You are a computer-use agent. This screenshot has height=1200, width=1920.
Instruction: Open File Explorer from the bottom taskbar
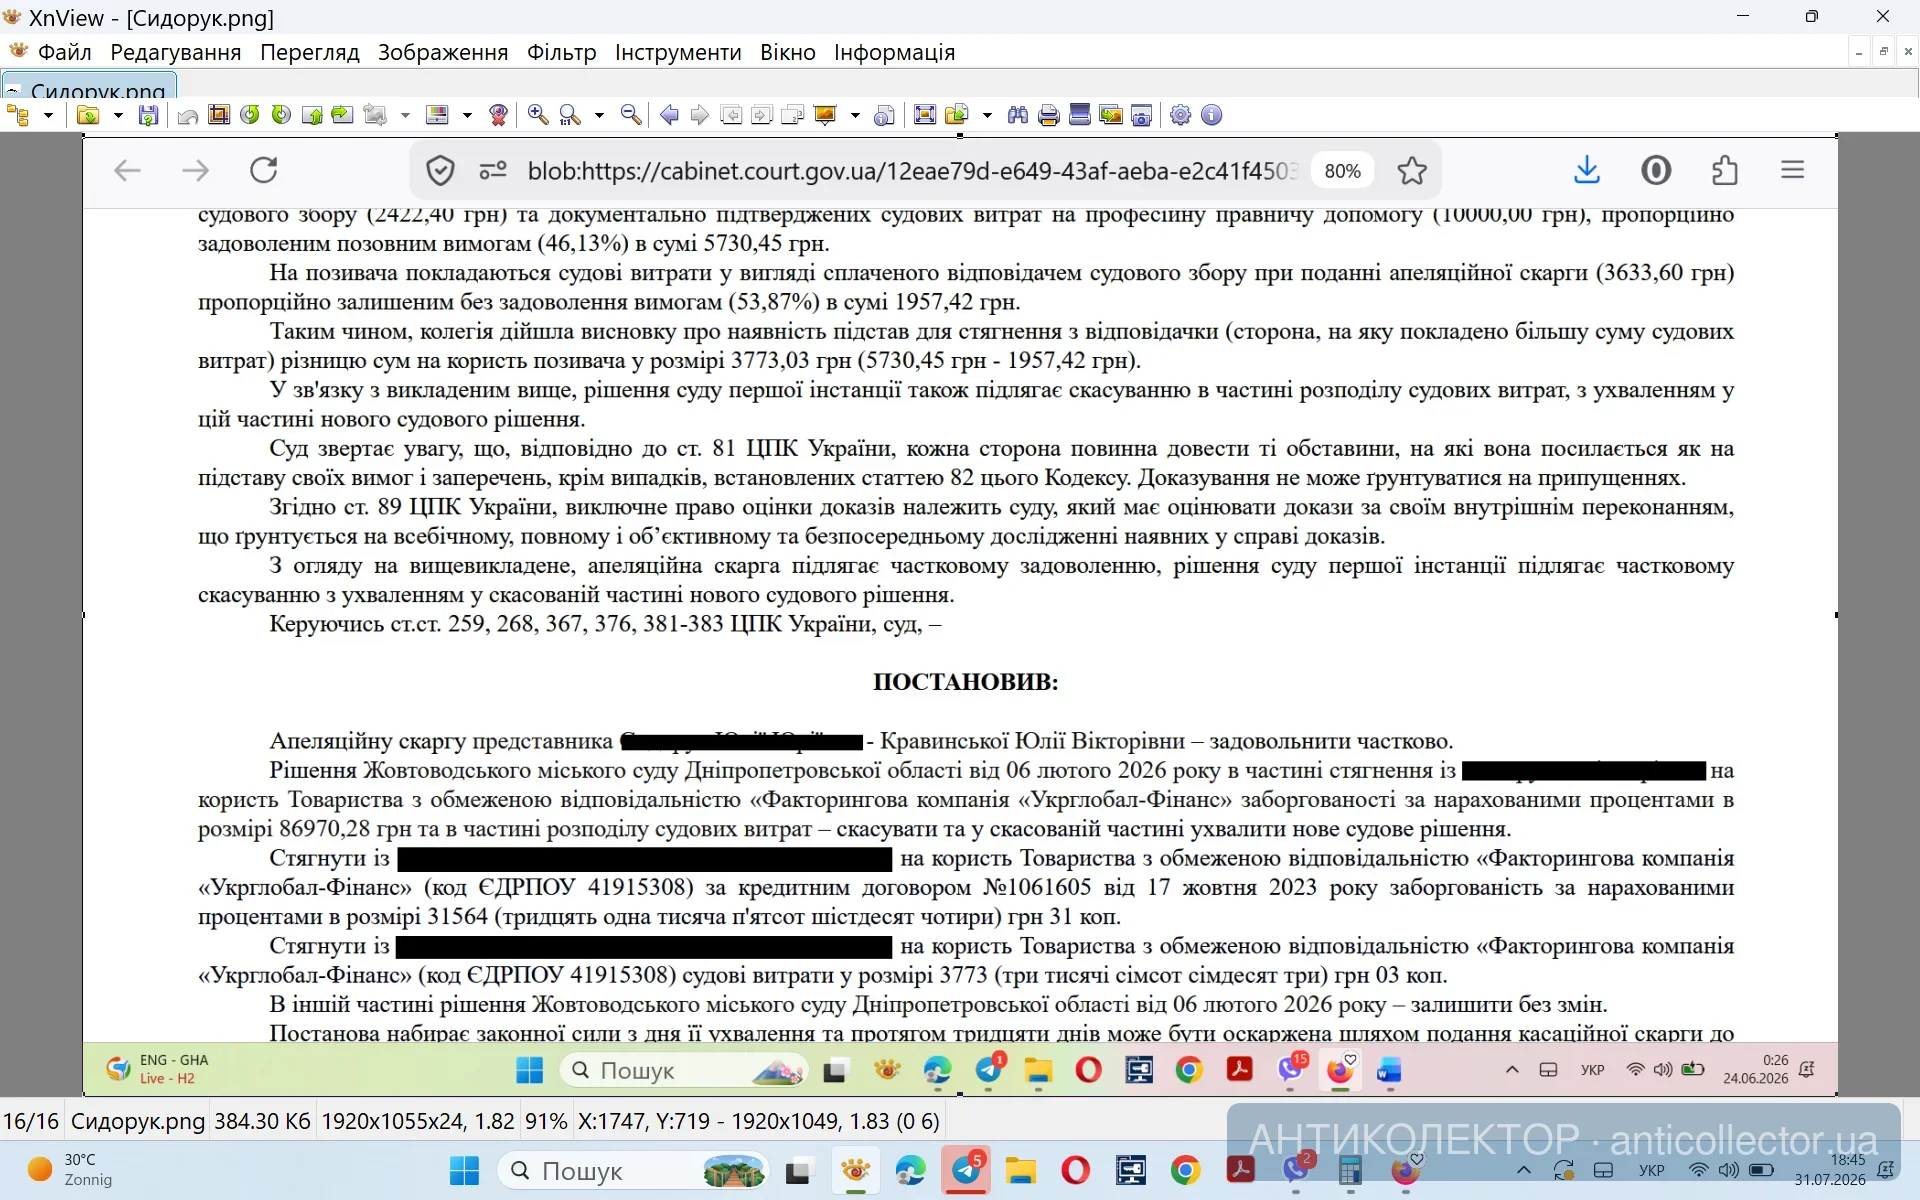point(1021,1170)
